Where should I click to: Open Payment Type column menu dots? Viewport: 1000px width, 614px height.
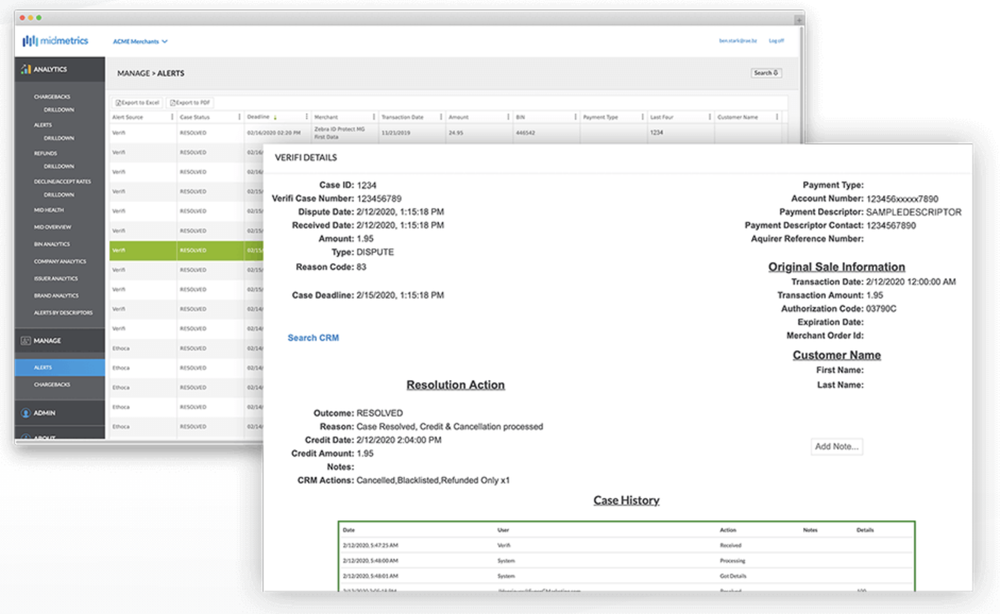tap(642, 117)
